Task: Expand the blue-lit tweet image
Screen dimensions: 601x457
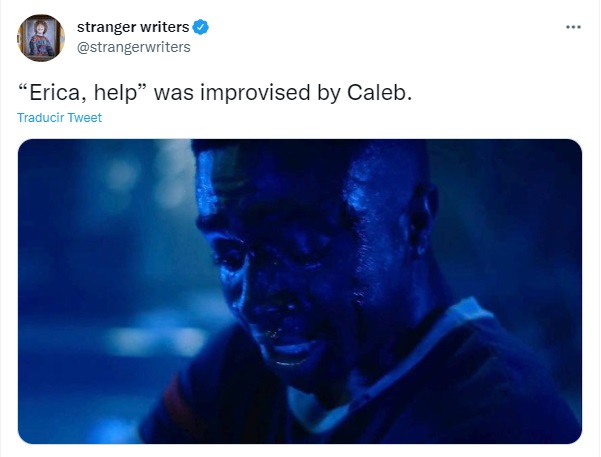Action: pyautogui.click(x=300, y=291)
